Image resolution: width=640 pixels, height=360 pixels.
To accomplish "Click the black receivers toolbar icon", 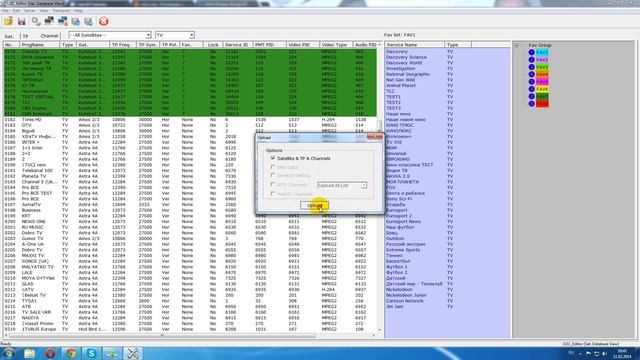I will 49,21.
